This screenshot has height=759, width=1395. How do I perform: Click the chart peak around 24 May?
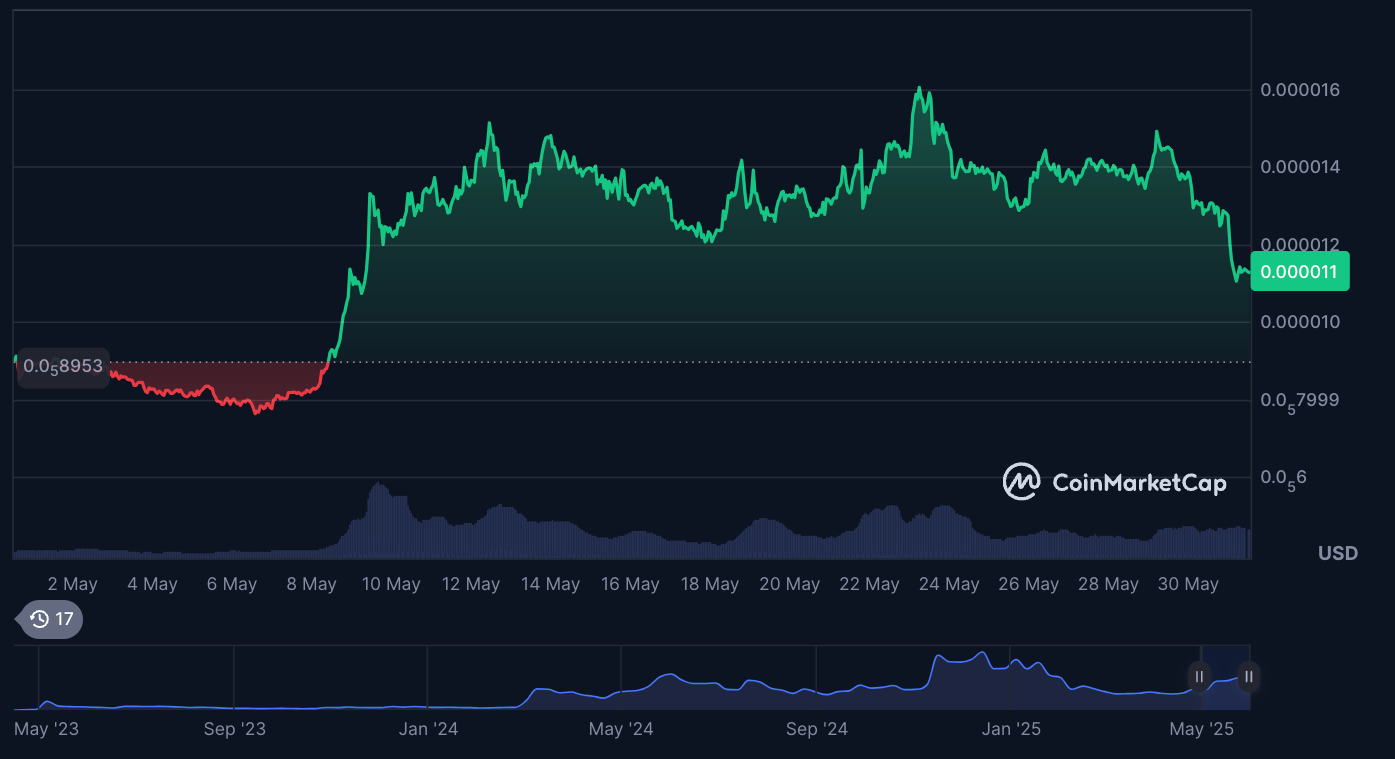(x=919, y=90)
